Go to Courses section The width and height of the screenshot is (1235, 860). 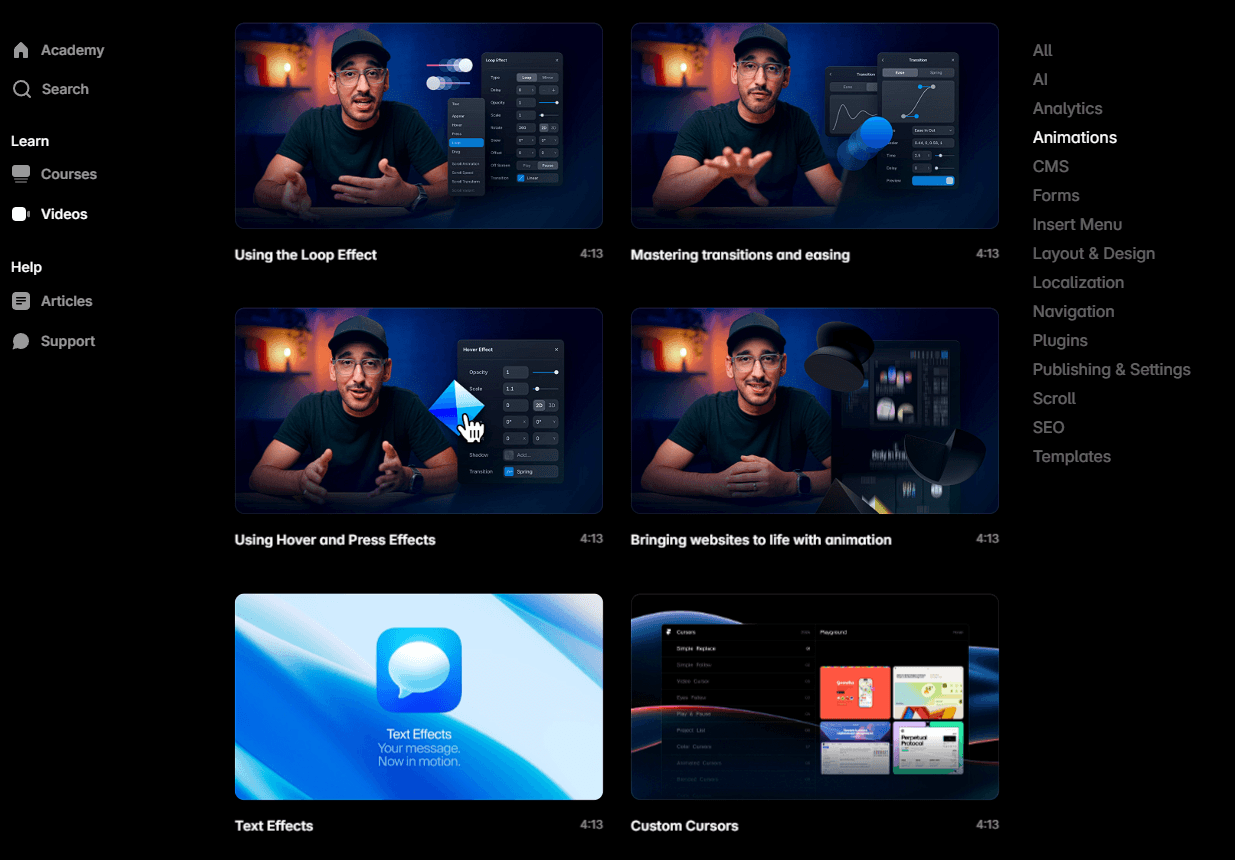coord(69,174)
